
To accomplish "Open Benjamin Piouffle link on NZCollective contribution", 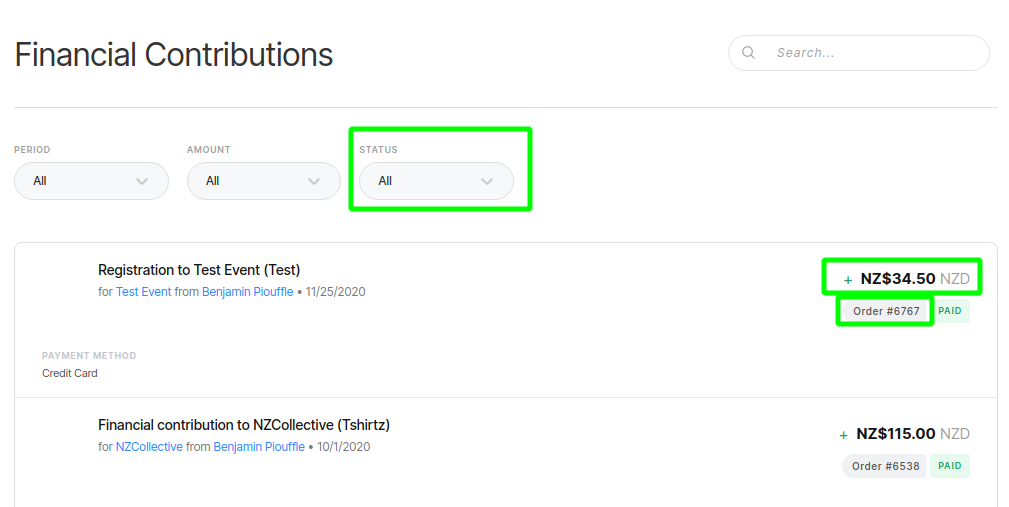I will [259, 447].
